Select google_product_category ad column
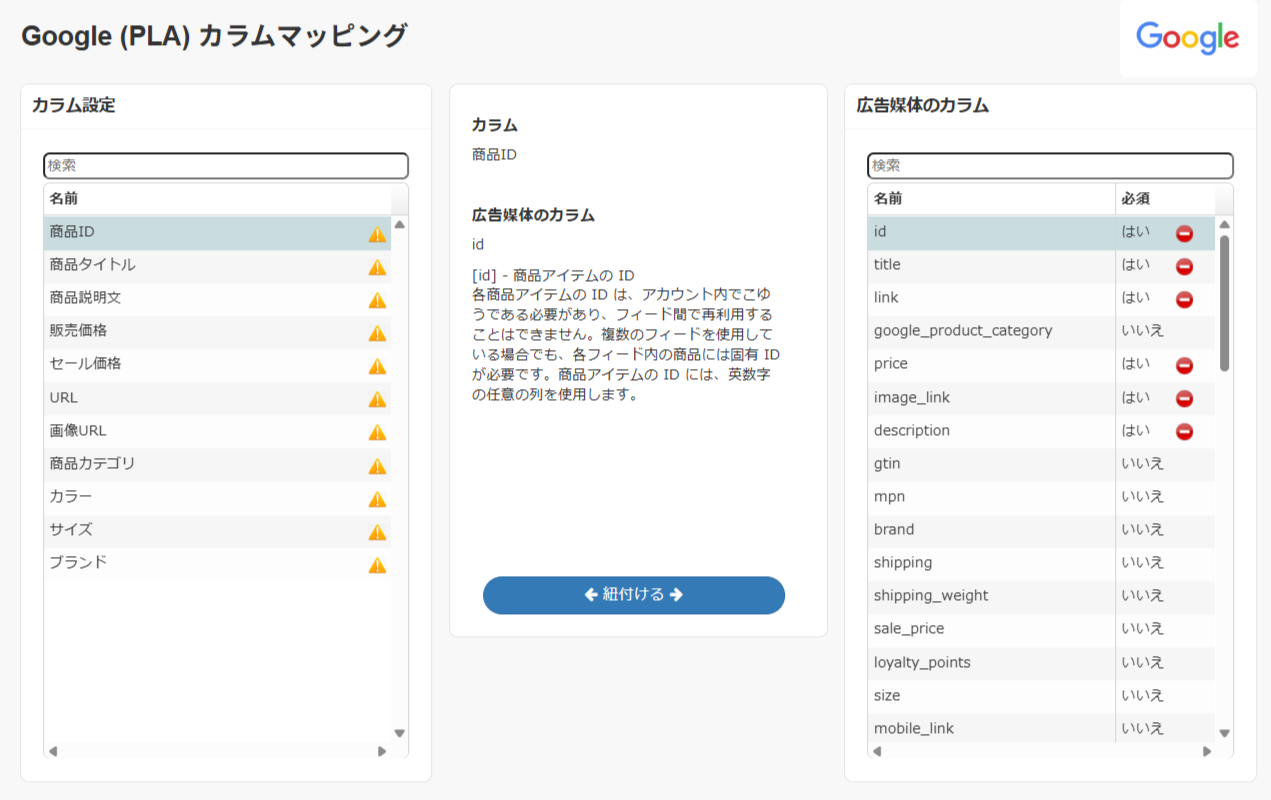This screenshot has height=800, width=1271. (x=1041, y=332)
